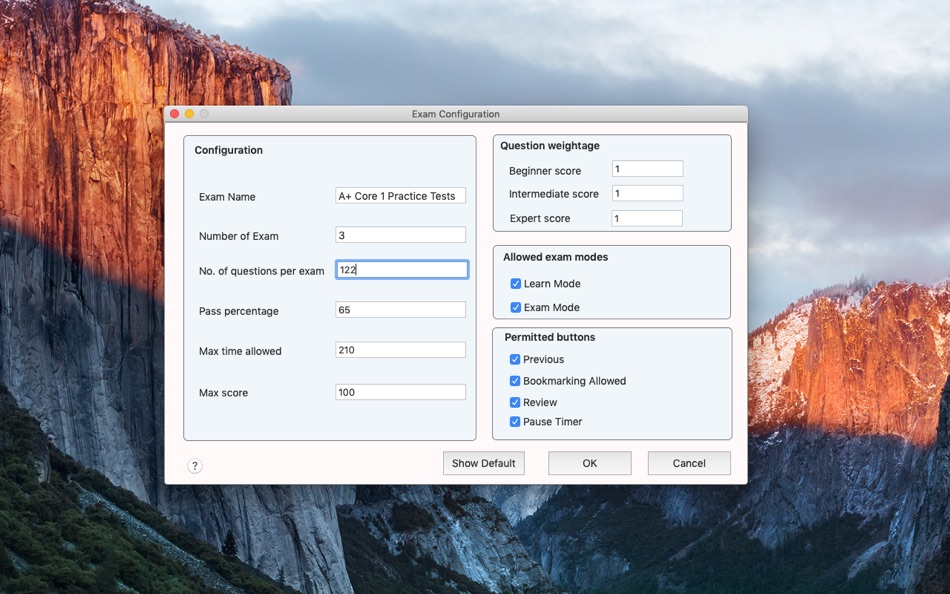Focus the Max score input field
Screen dimensions: 950x594
click(x=400, y=392)
